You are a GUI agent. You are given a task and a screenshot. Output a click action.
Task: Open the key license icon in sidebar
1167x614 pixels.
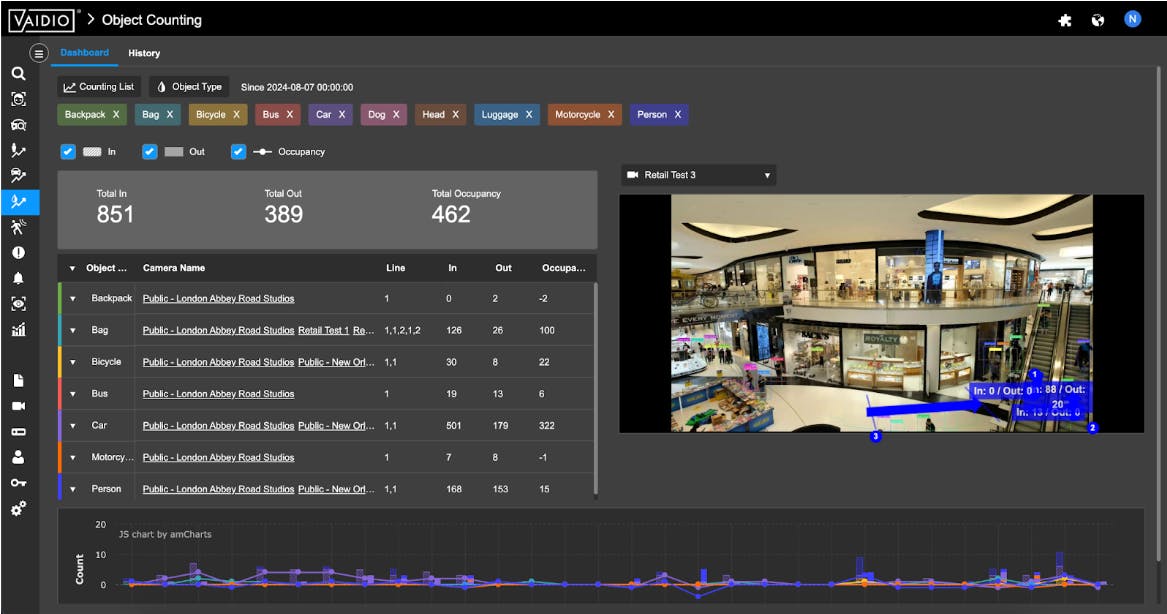point(18,483)
